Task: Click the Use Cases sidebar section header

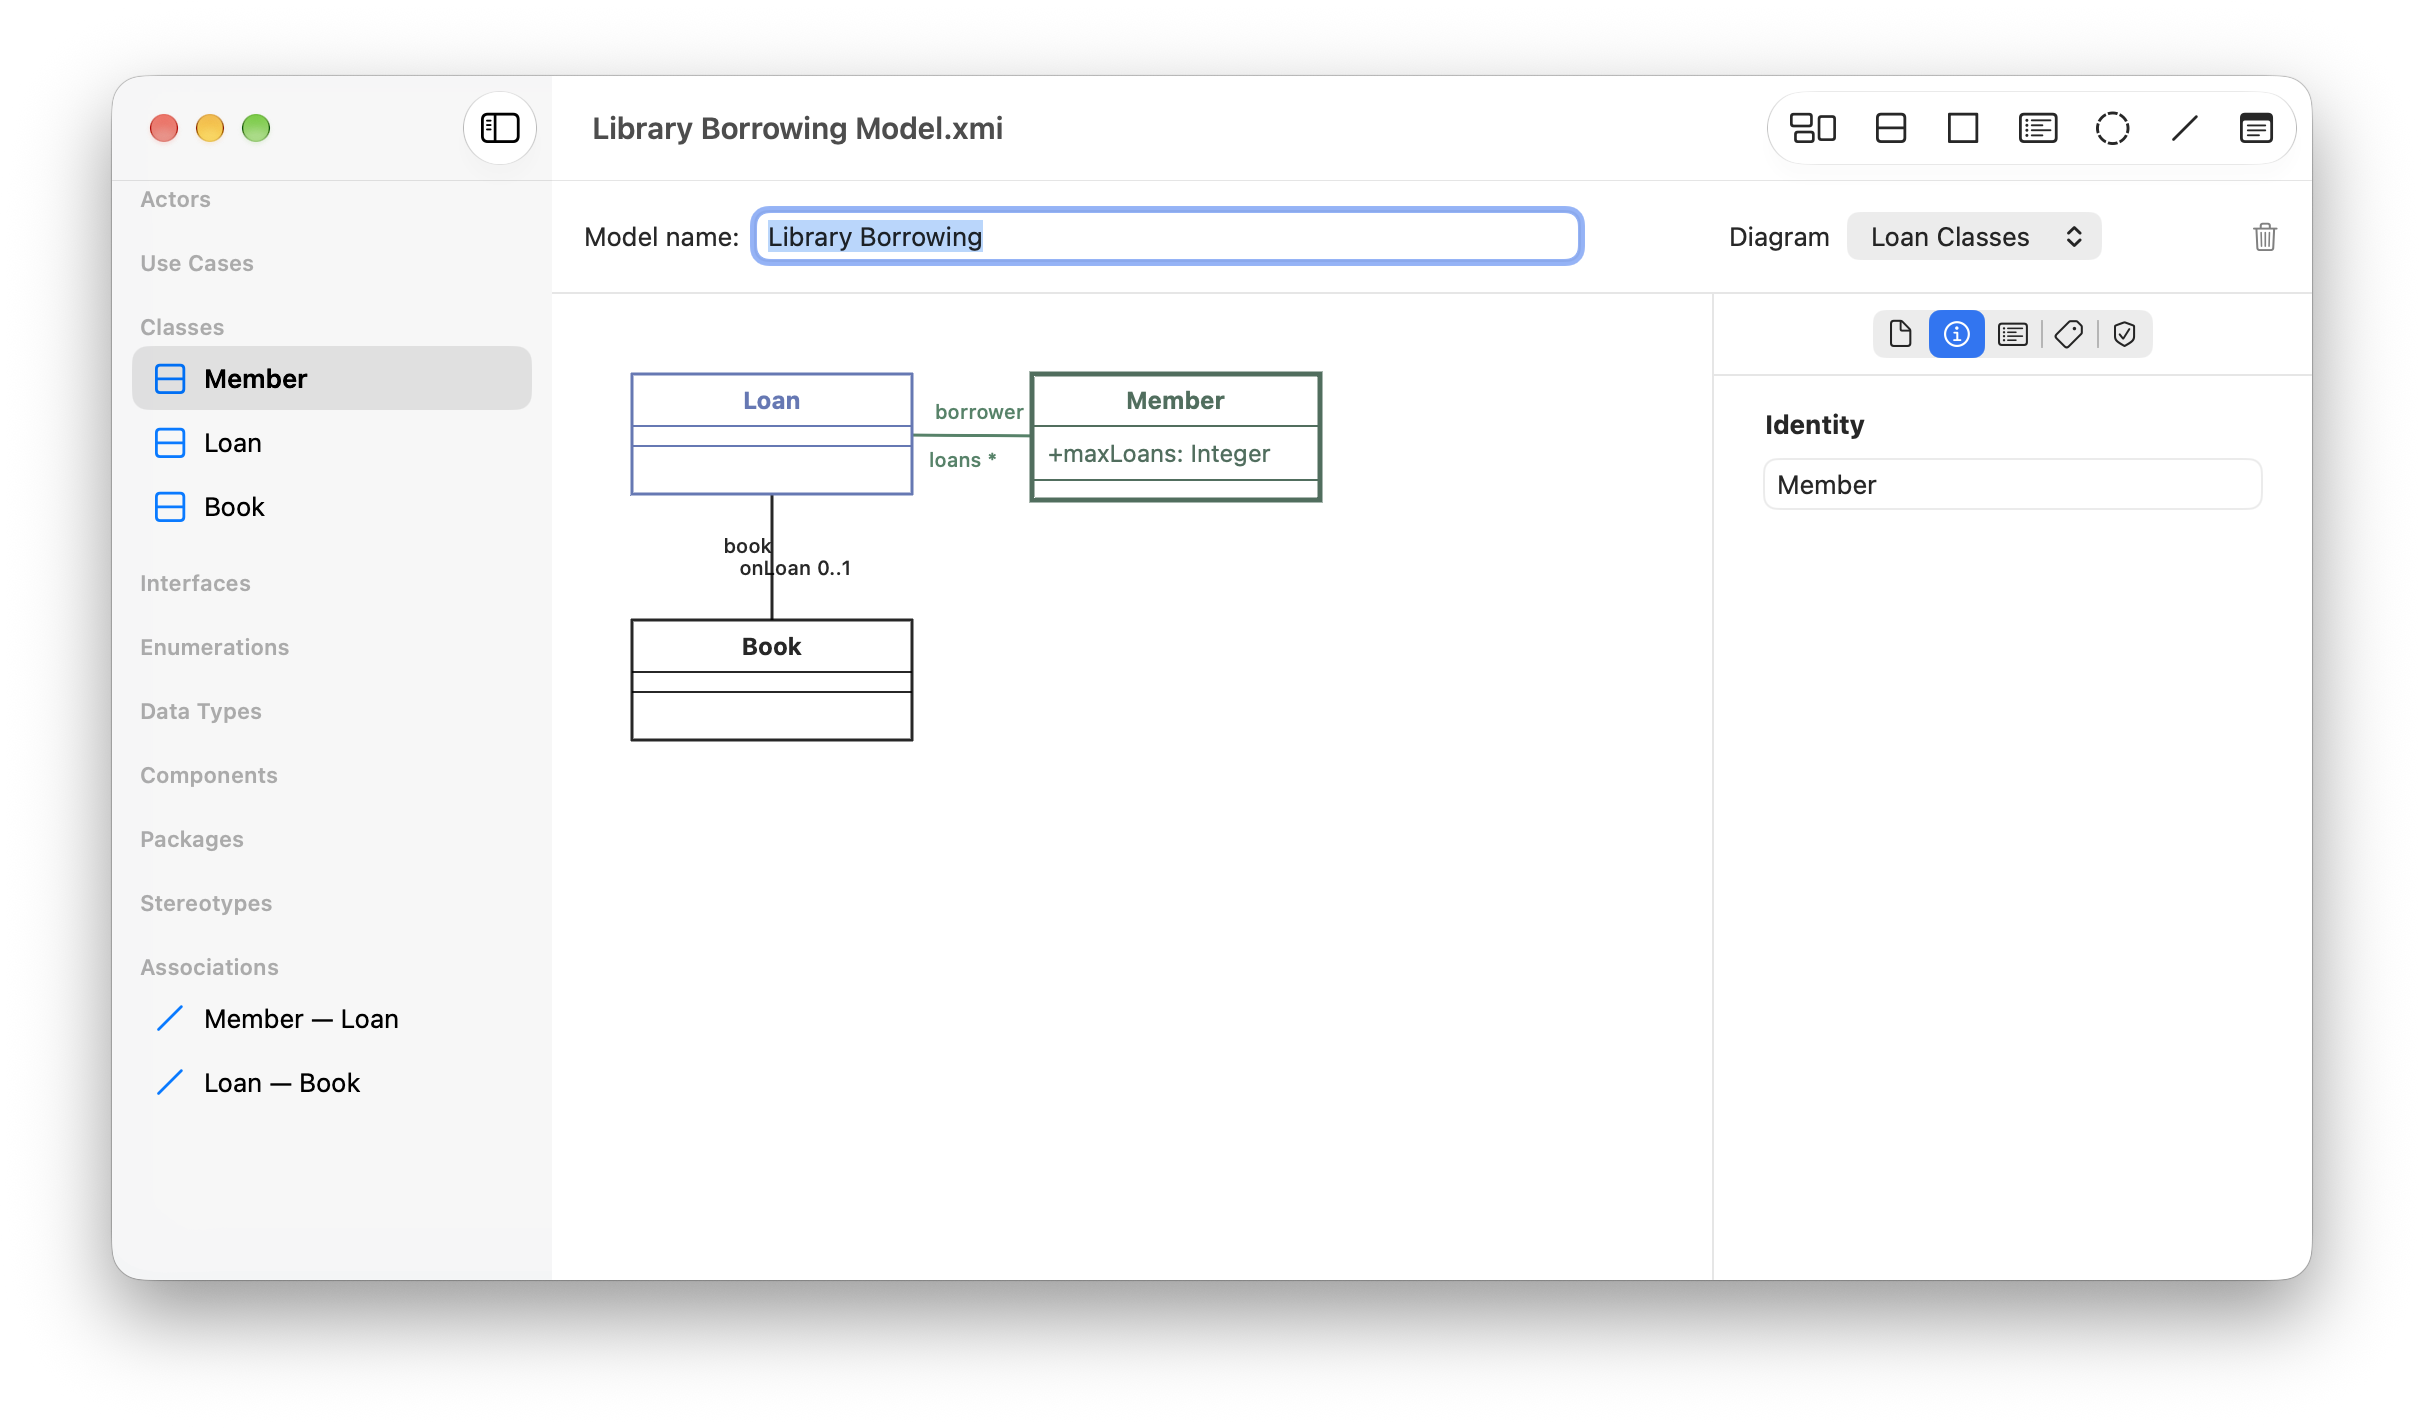Action: coord(197,264)
